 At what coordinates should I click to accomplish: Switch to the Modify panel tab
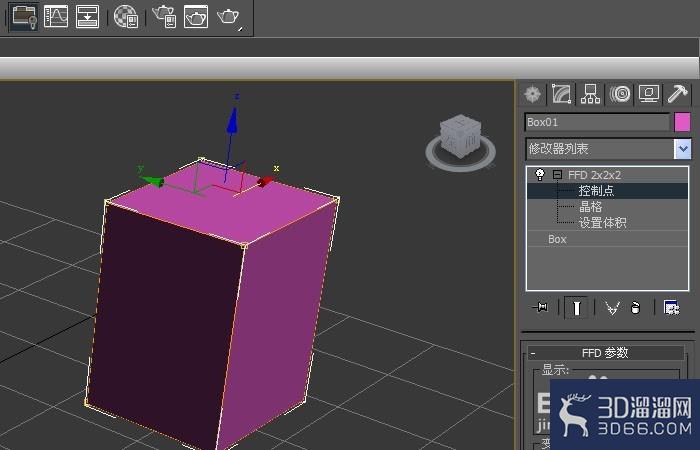[x=562, y=94]
